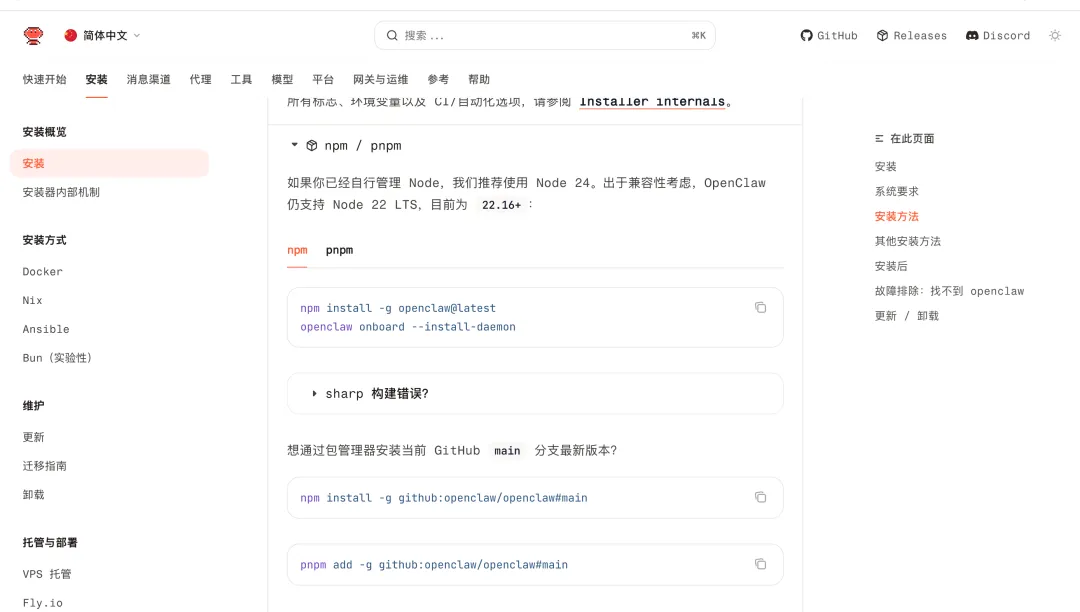The height and width of the screenshot is (612, 1080).
Task: Open the 网关与运维 tab
Action: pyautogui.click(x=381, y=79)
